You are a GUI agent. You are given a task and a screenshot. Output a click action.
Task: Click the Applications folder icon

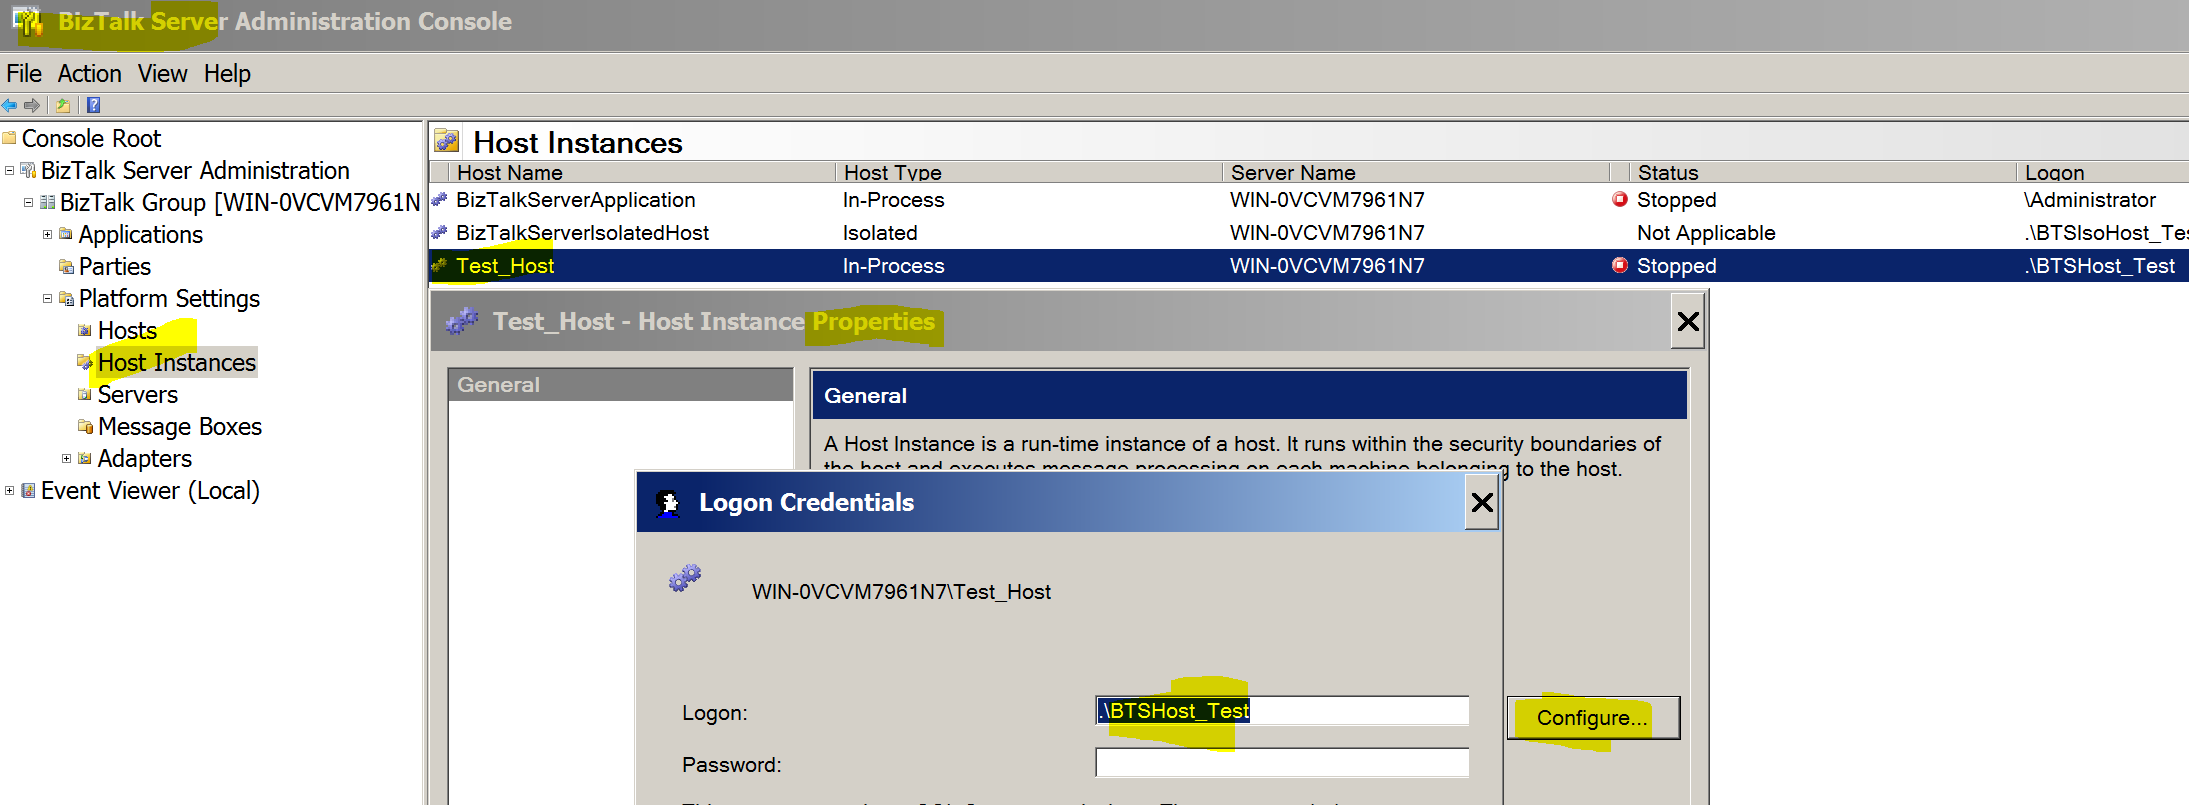pyautogui.click(x=66, y=234)
